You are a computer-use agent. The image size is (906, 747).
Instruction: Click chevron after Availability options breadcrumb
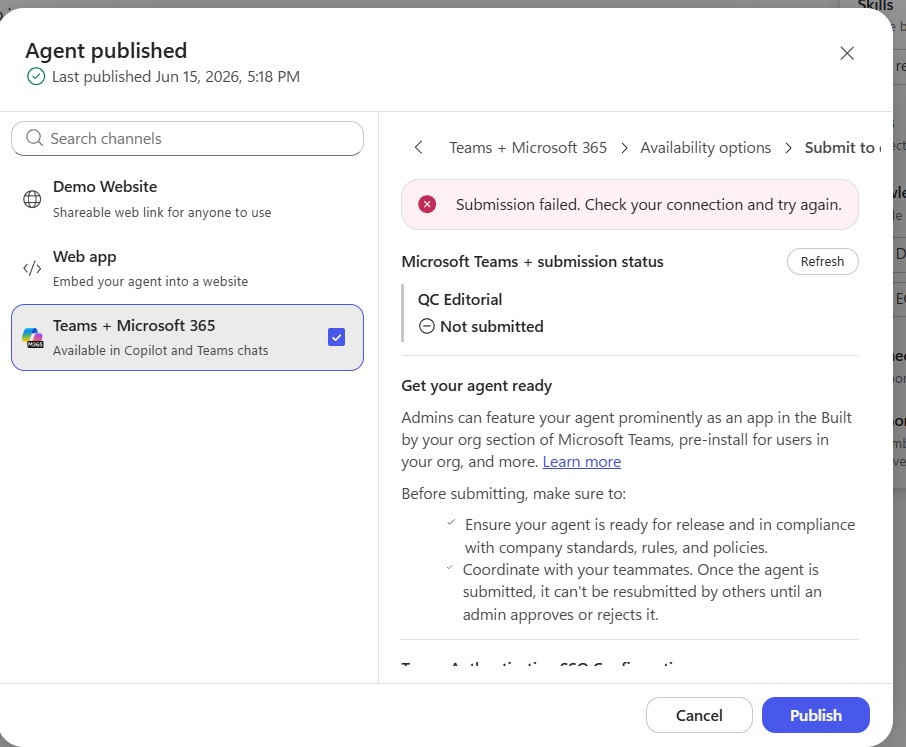pos(788,148)
